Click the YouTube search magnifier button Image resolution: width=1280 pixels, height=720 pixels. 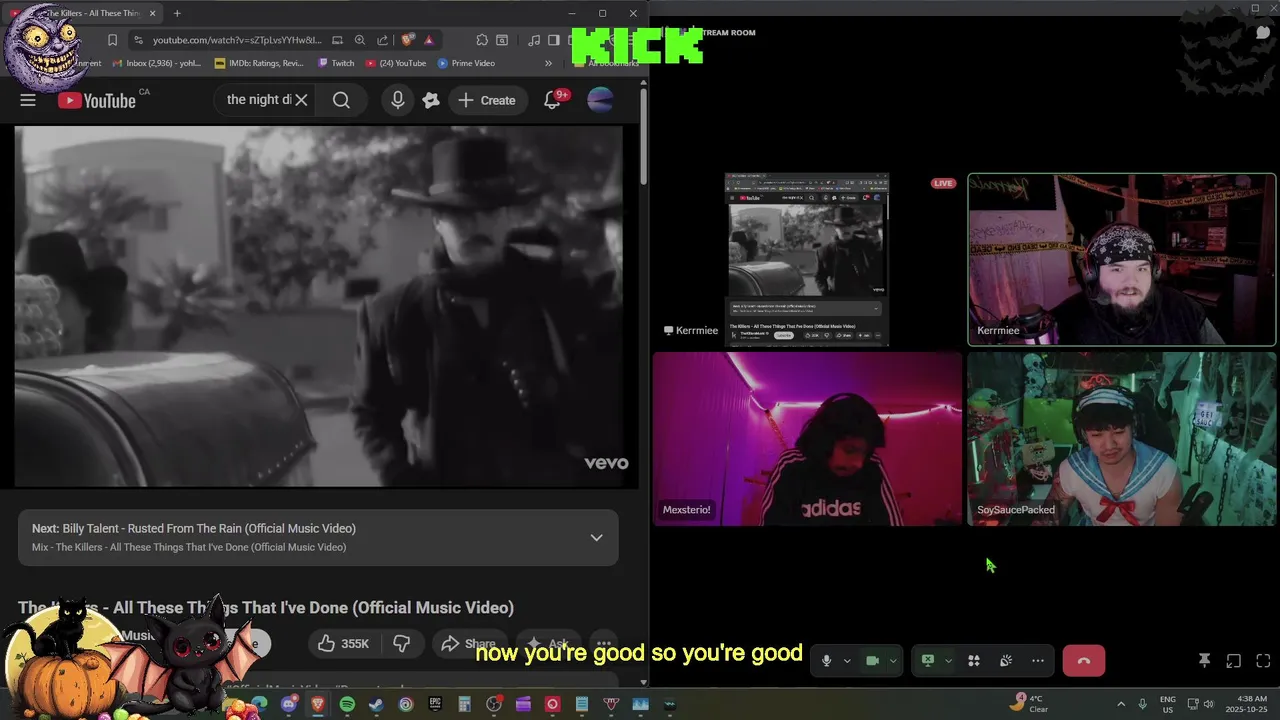coord(341,100)
